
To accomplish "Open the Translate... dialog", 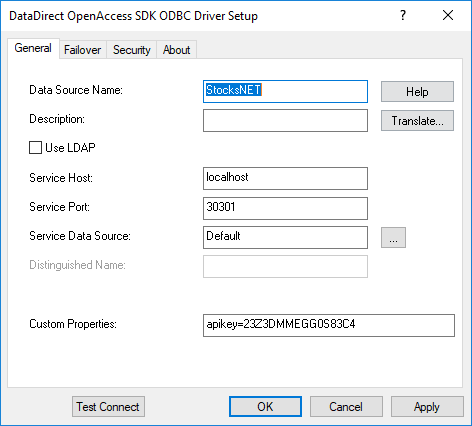I will [417, 121].
